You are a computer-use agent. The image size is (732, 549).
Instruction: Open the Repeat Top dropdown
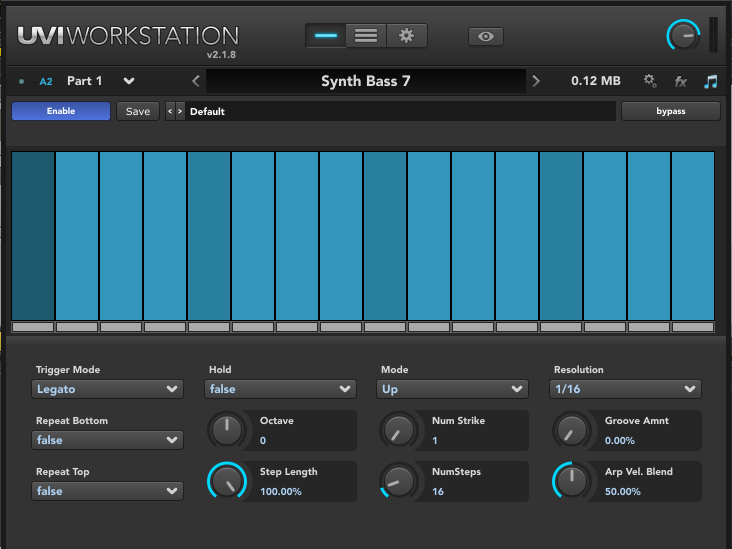point(107,491)
